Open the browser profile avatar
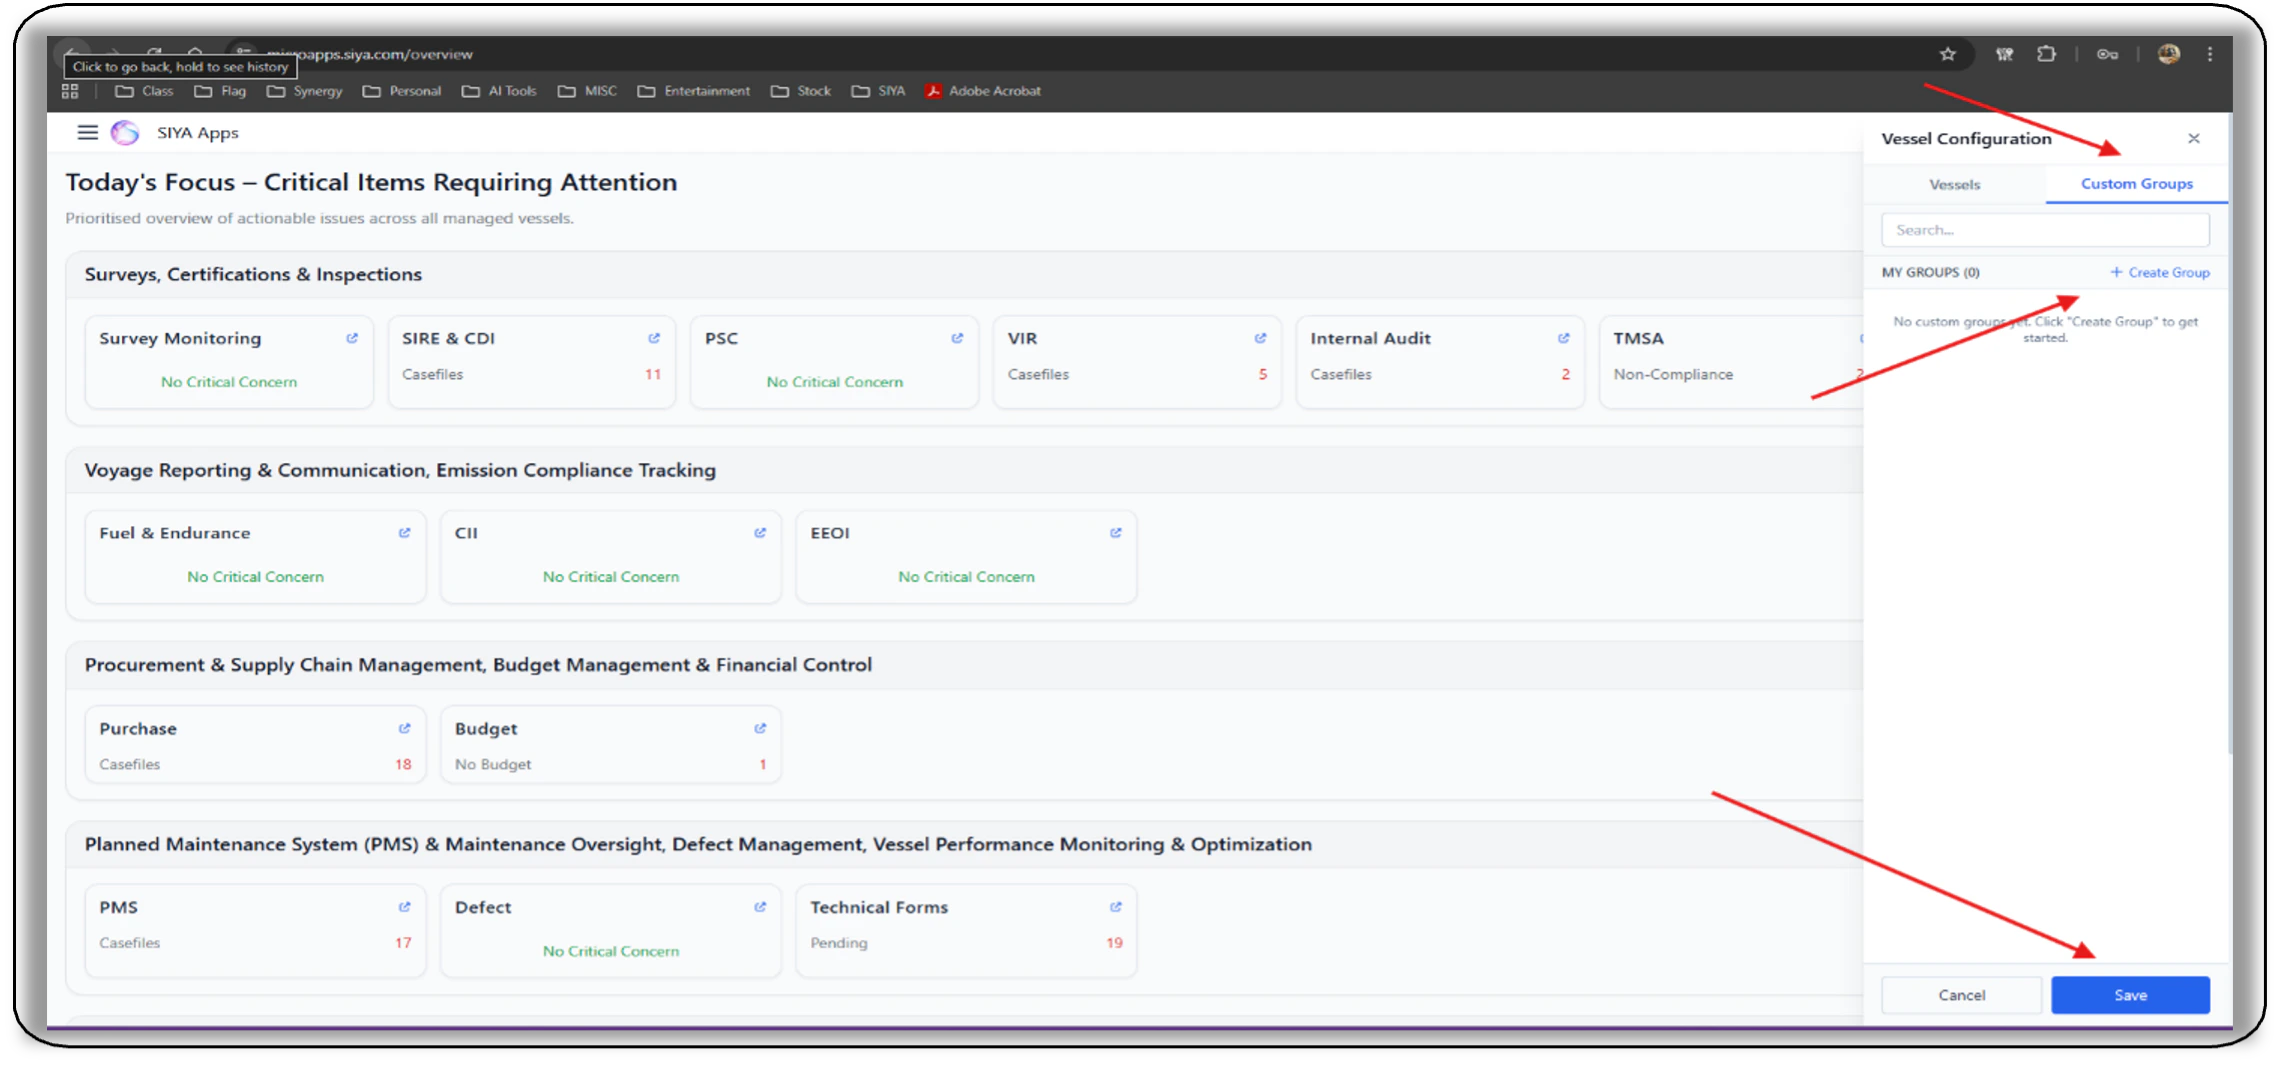The height and width of the screenshot is (1067, 2282). click(x=2168, y=54)
